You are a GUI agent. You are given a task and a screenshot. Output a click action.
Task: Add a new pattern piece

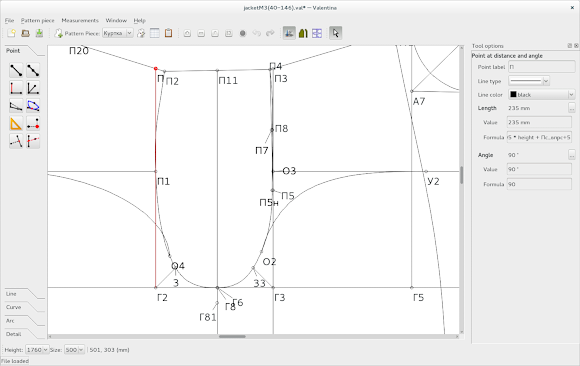(58, 33)
